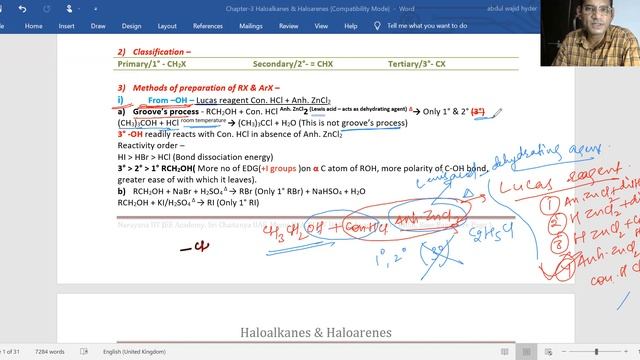Click the blue text 'From –OH –'
Viewport: 640px width, 360px height.
coord(171,100)
